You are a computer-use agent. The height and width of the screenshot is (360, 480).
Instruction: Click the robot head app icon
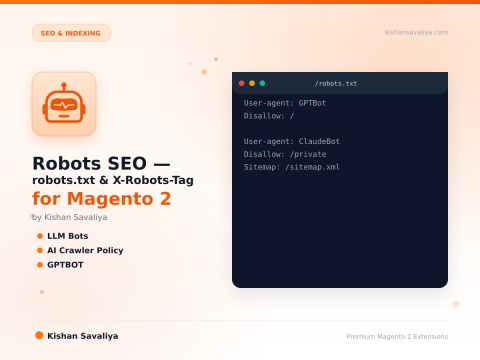(x=64, y=104)
